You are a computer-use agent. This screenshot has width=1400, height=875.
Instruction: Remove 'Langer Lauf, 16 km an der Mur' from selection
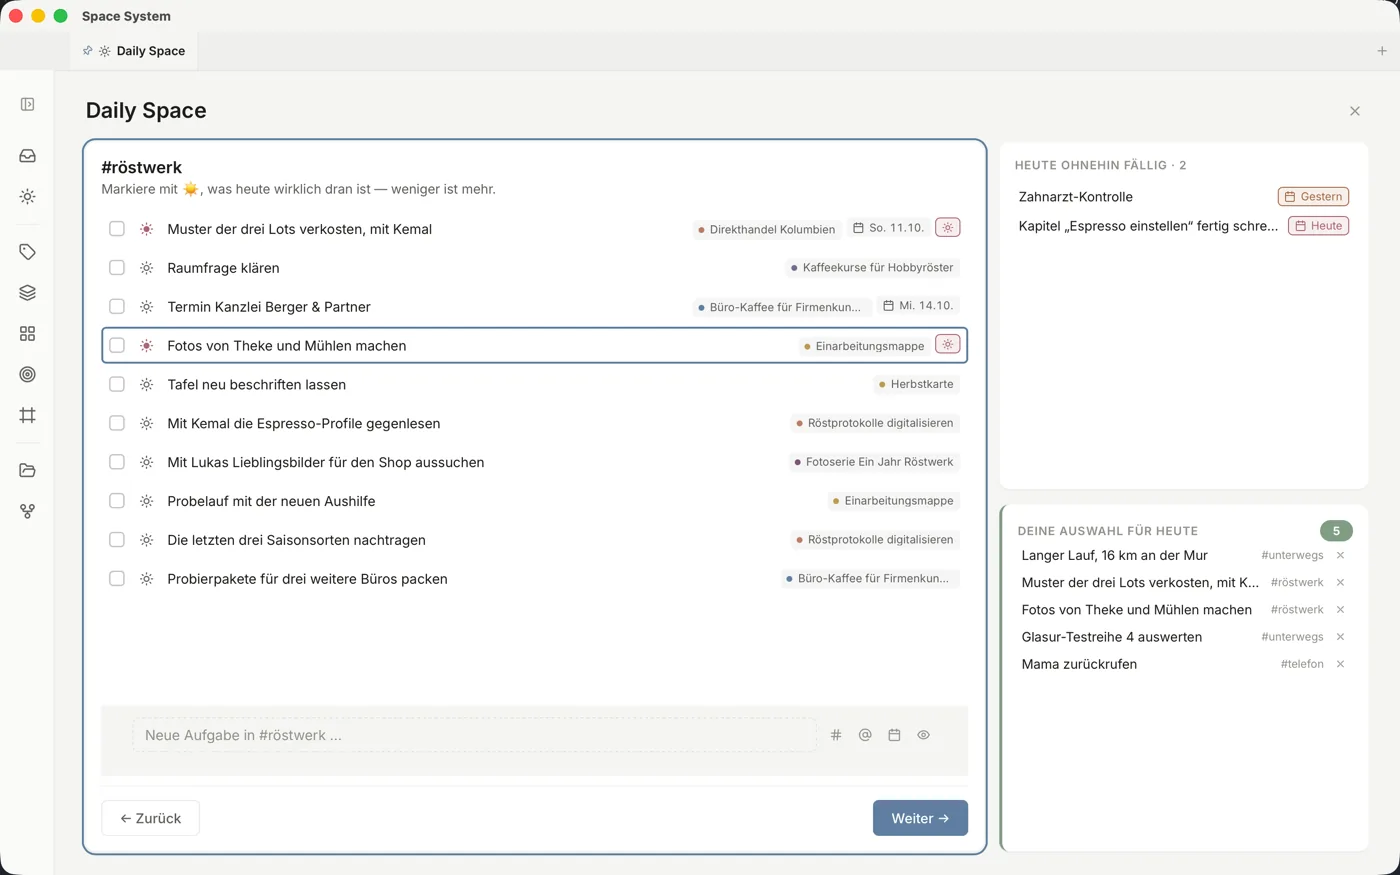(x=1340, y=555)
